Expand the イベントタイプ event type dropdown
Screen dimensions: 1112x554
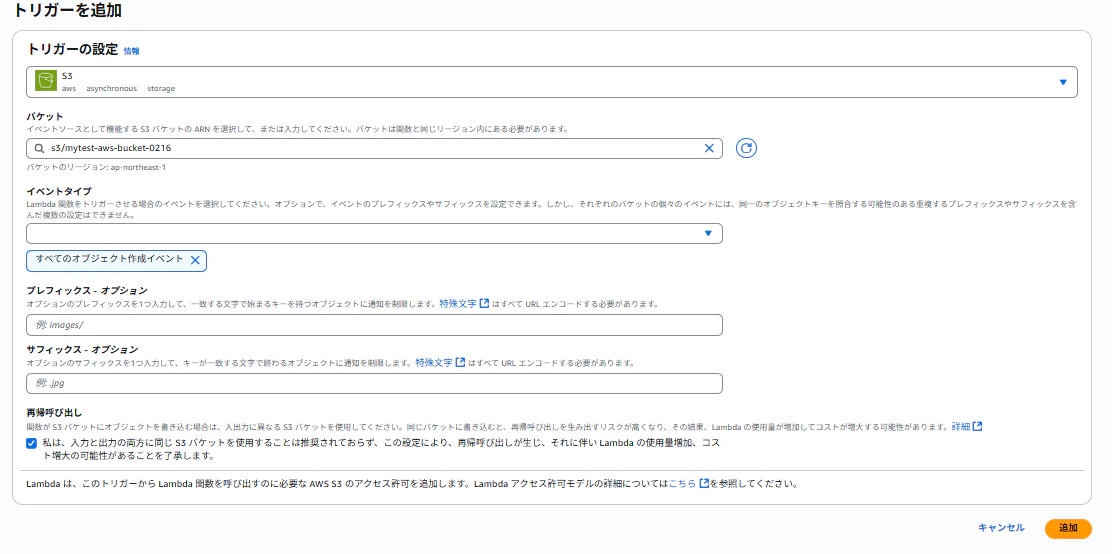coord(374,233)
